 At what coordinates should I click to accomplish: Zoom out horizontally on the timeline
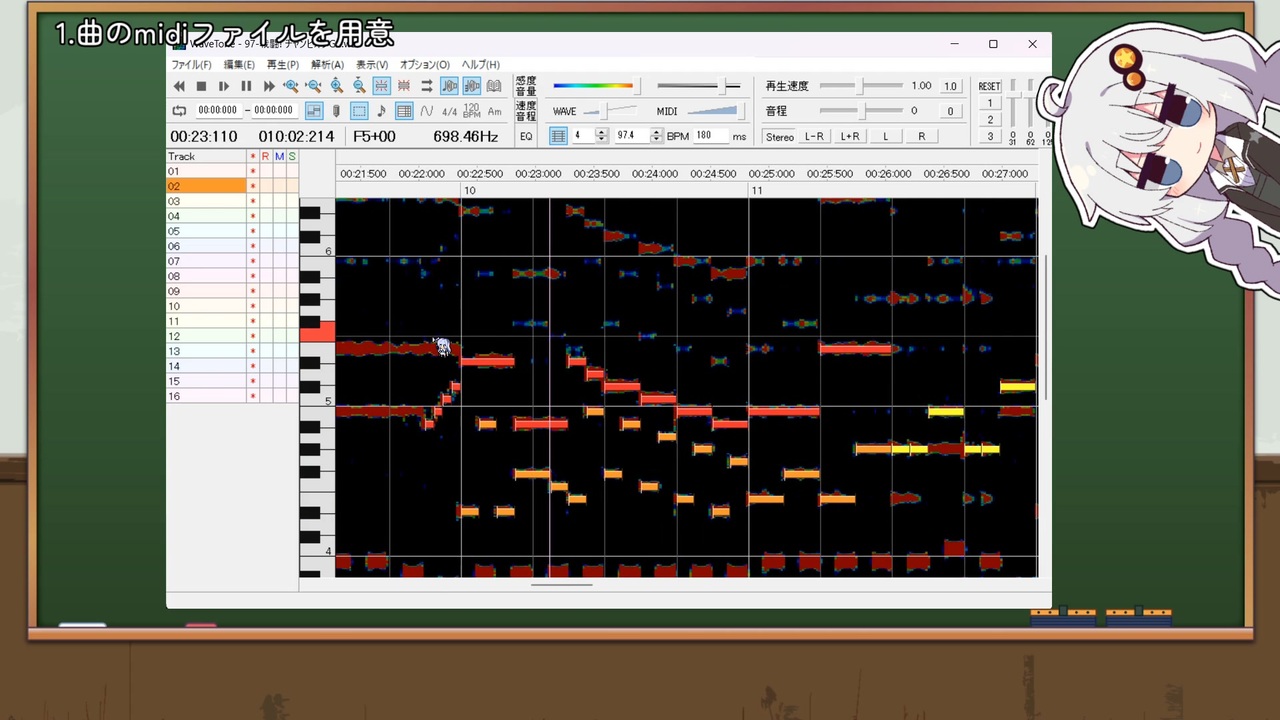click(x=314, y=87)
